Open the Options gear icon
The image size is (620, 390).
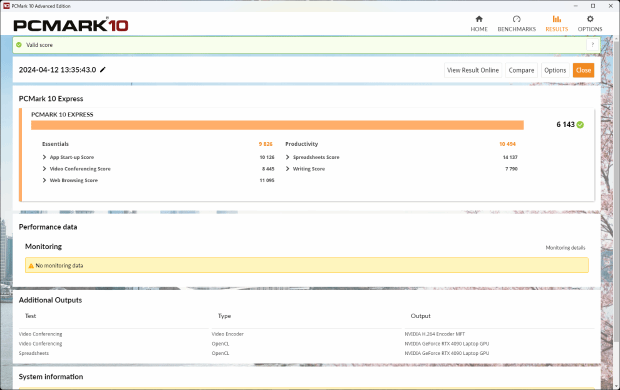pyautogui.click(x=590, y=19)
